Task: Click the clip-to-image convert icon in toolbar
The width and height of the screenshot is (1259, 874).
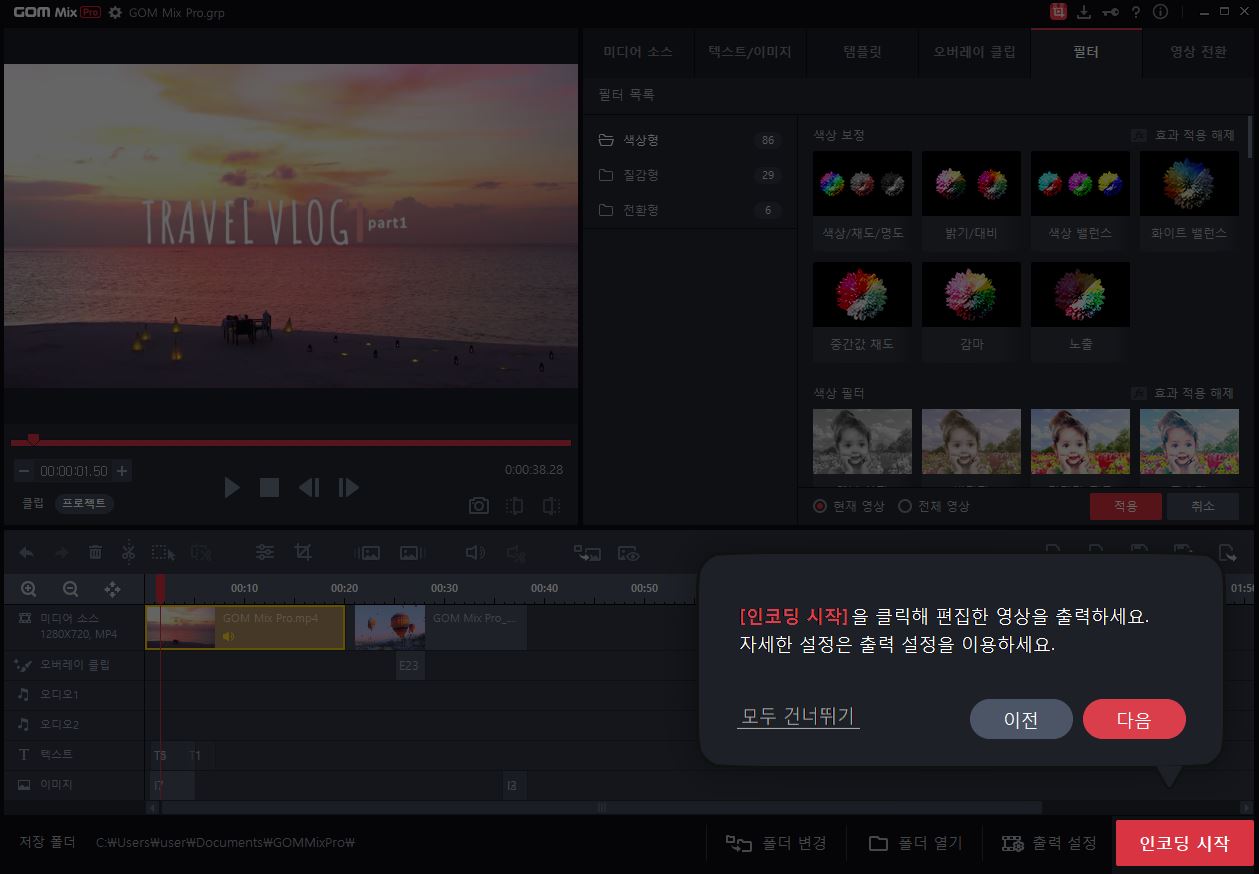Action: (586, 552)
